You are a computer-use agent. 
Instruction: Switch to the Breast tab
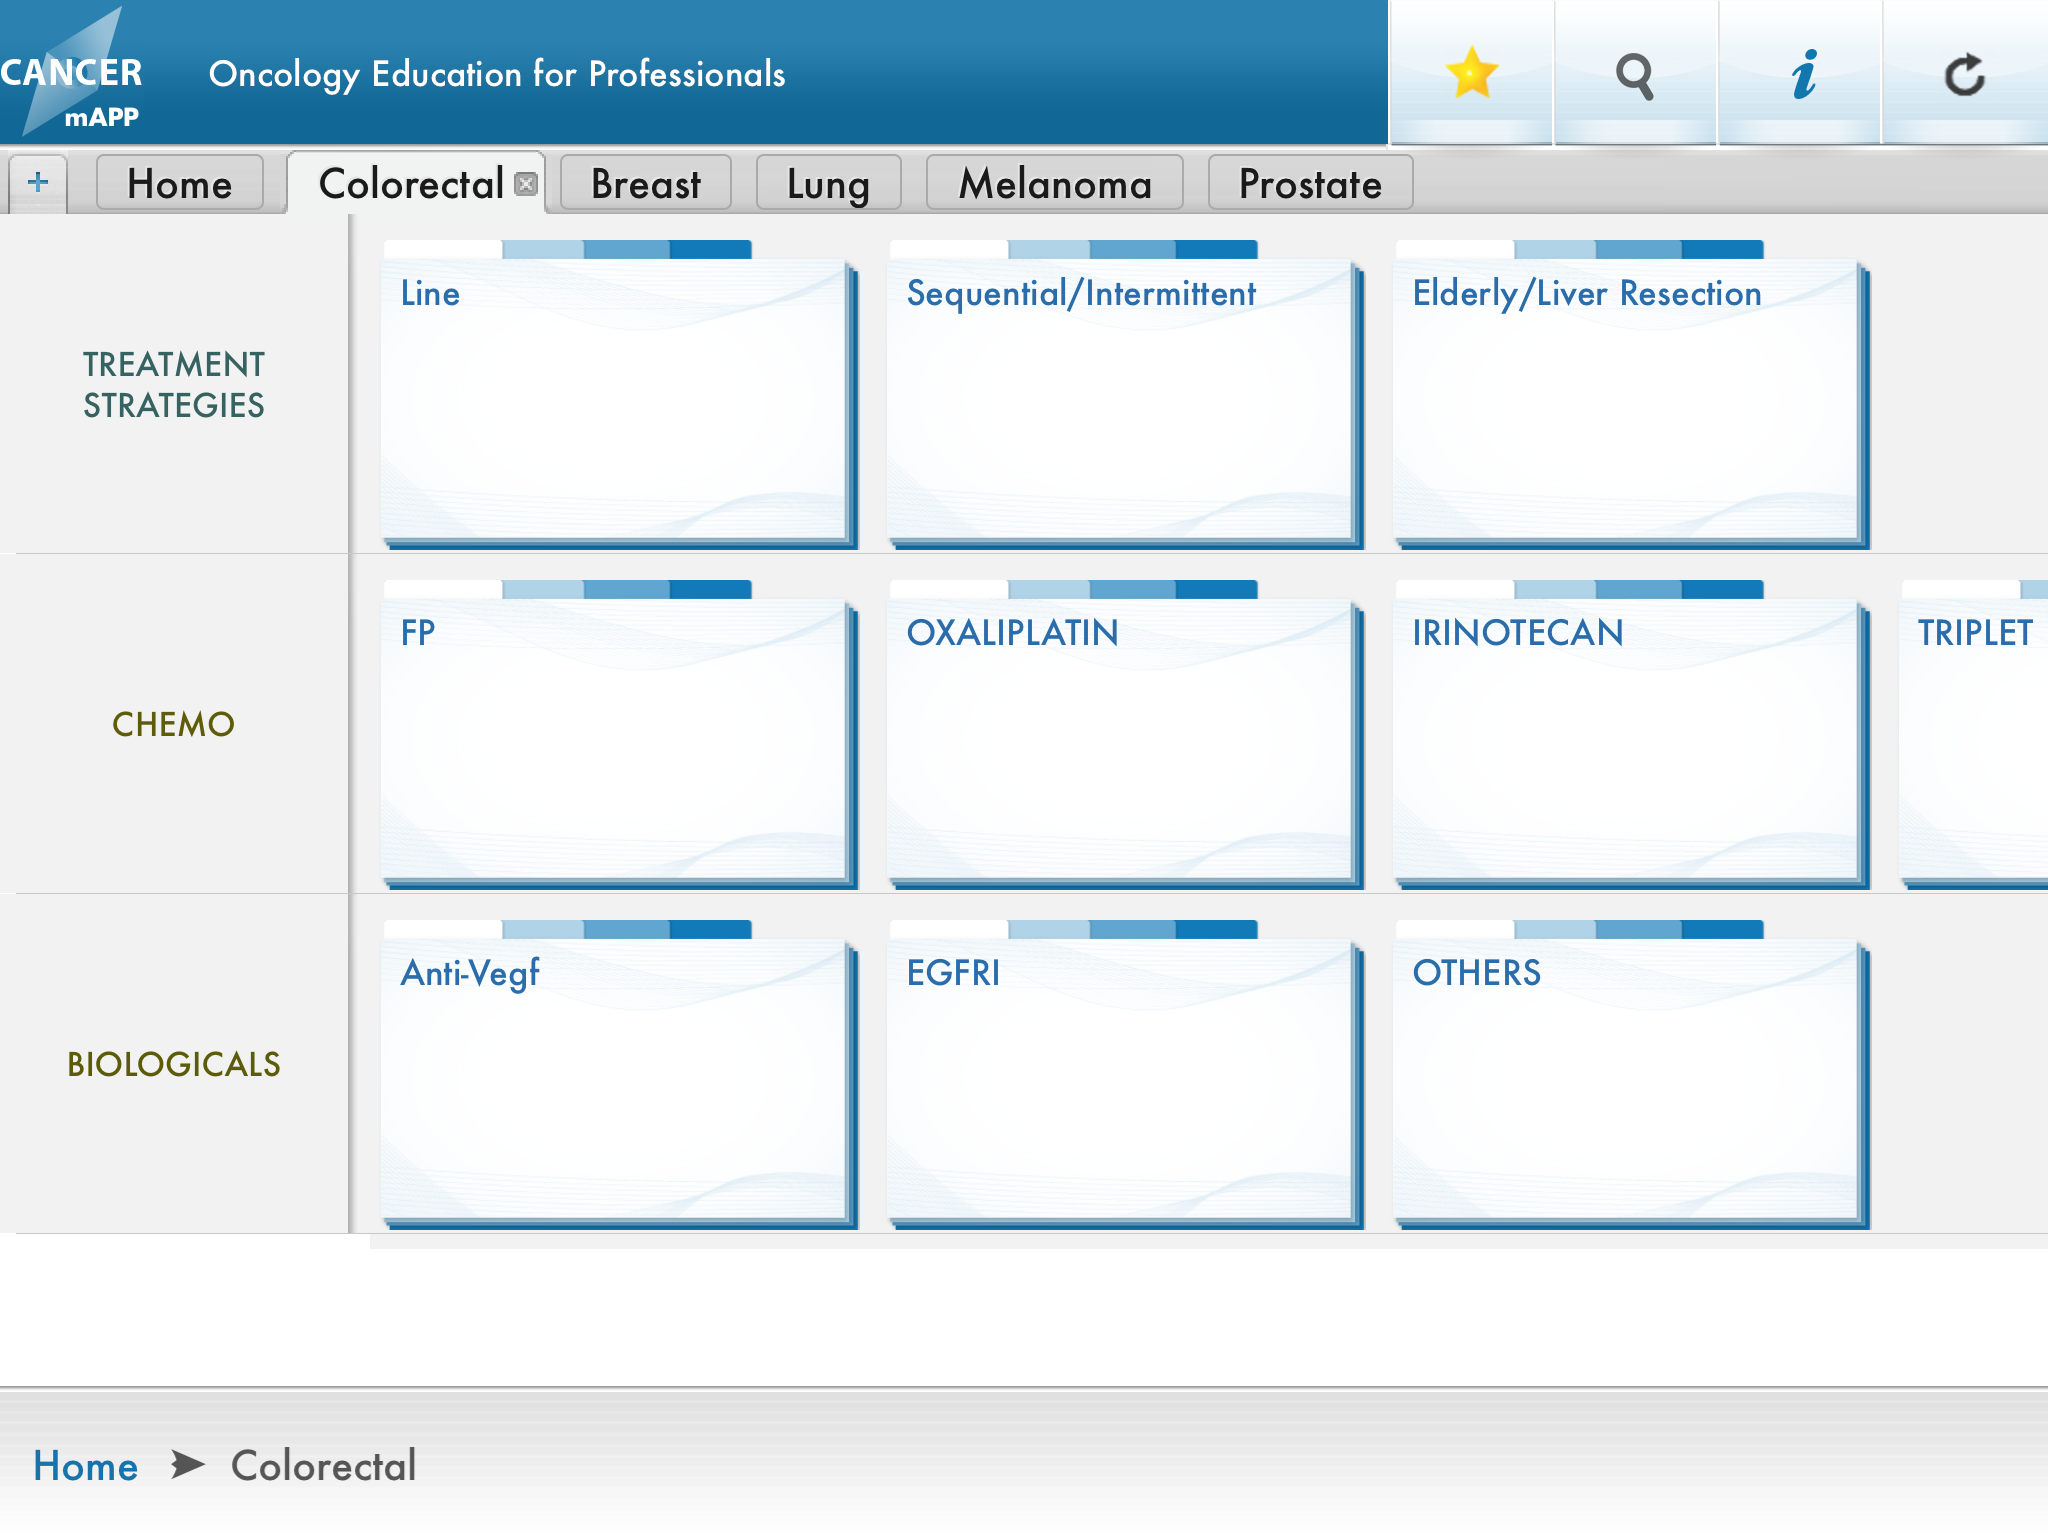point(646,184)
